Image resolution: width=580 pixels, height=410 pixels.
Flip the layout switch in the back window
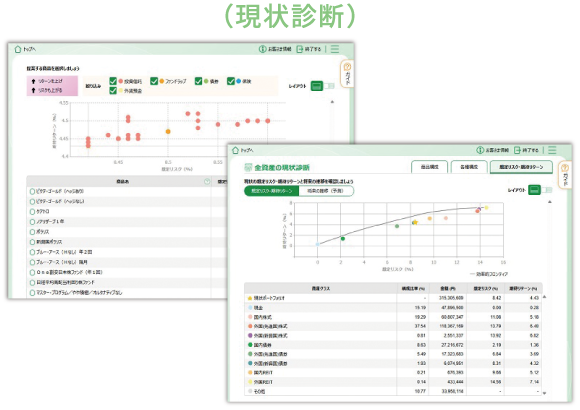(x=329, y=86)
